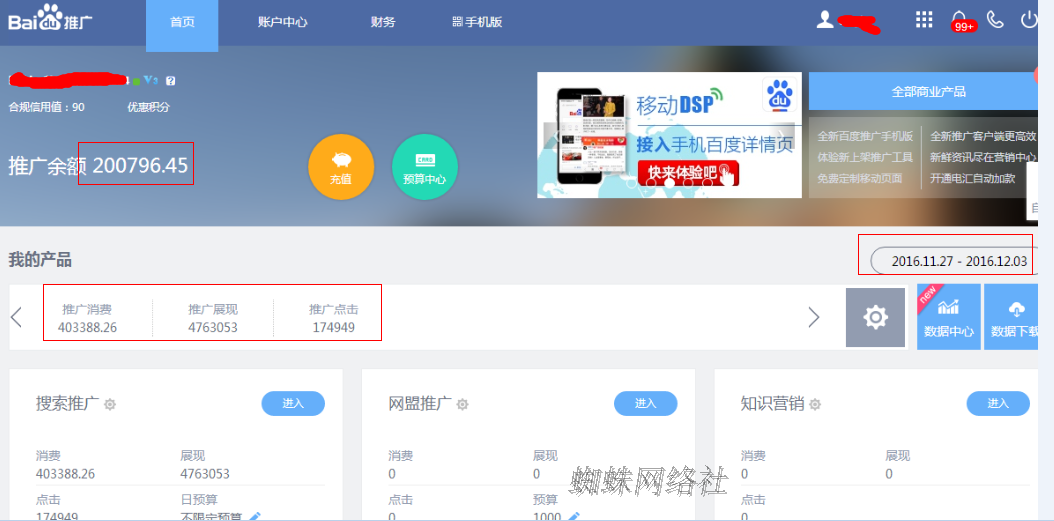
Task: Click the 我的产品 heading
Action: click(40, 259)
